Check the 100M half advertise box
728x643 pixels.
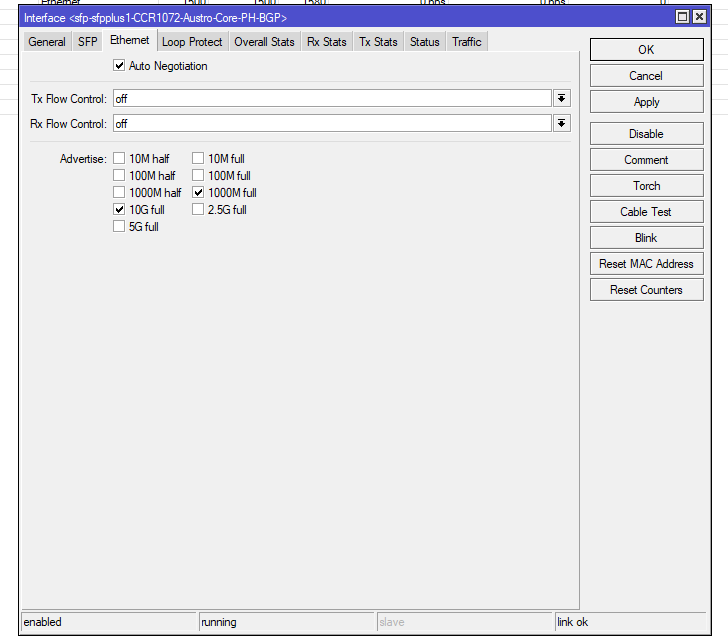point(119,175)
